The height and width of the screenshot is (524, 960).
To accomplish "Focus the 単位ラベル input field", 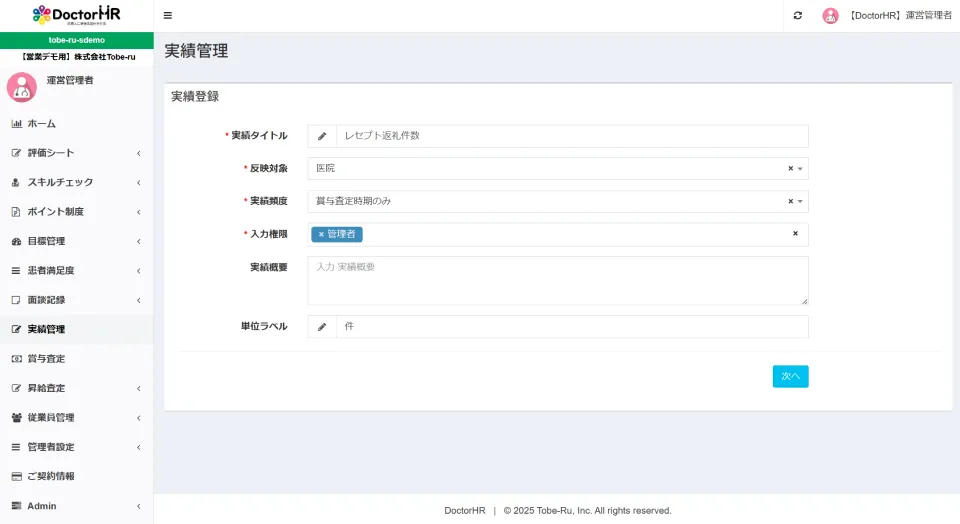I will coord(572,327).
